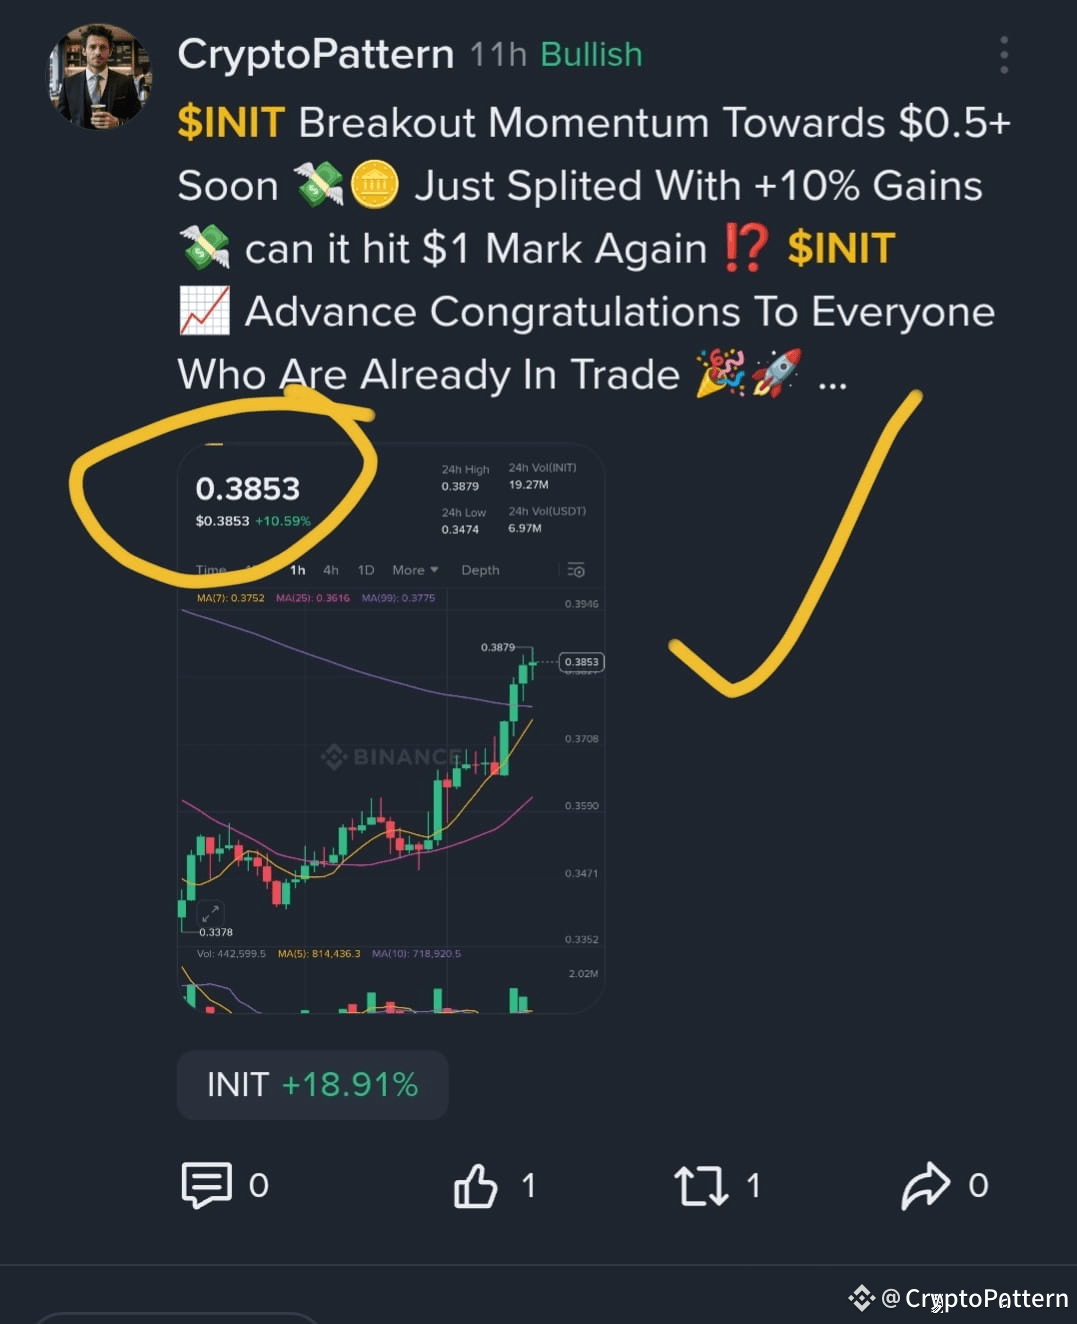1077x1324 pixels.
Task: Open the comment icon with 0 replies
Action: click(207, 1185)
